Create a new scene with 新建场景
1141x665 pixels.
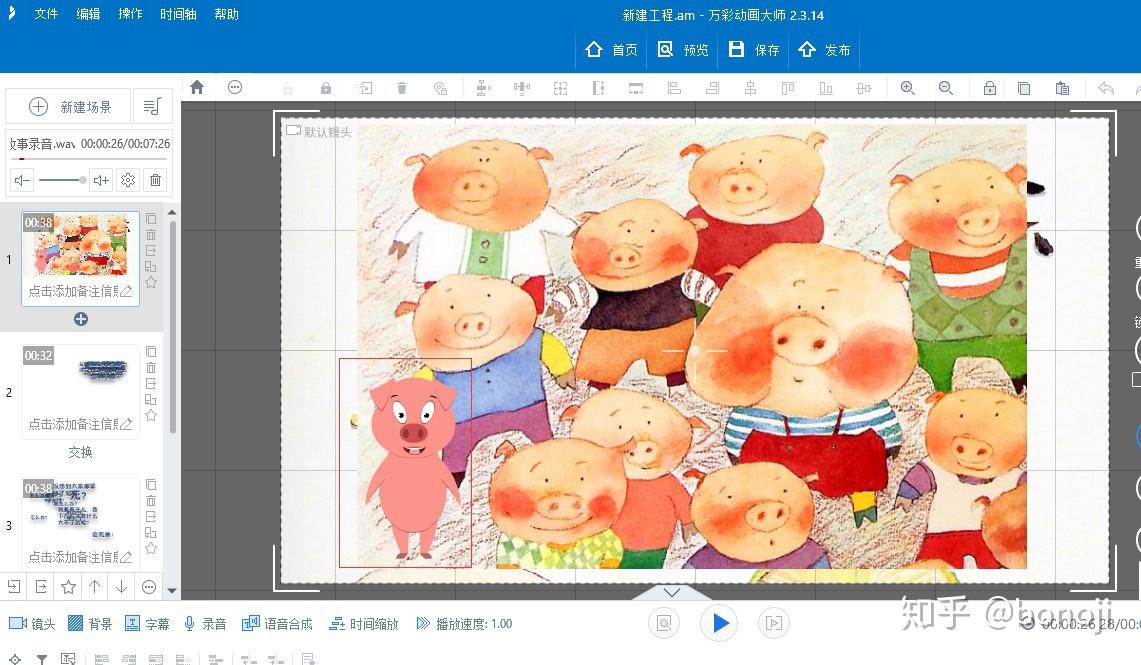click(x=68, y=107)
